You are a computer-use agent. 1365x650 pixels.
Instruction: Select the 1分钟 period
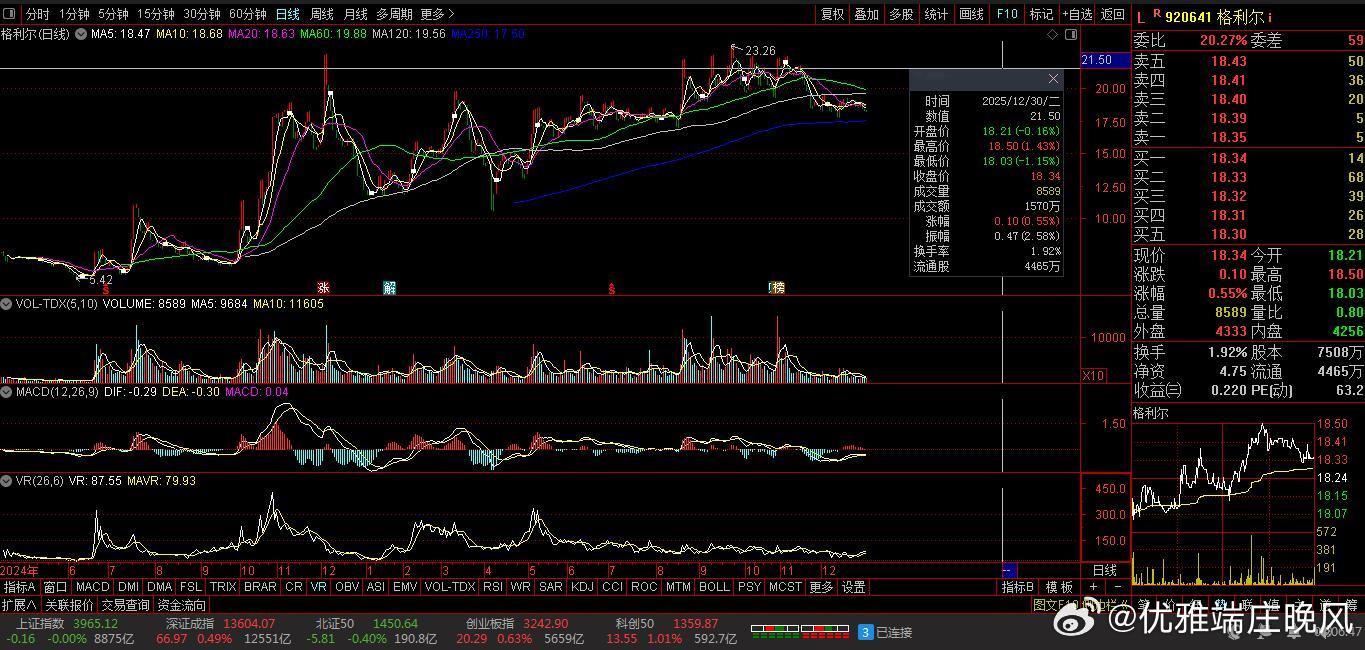pos(74,14)
